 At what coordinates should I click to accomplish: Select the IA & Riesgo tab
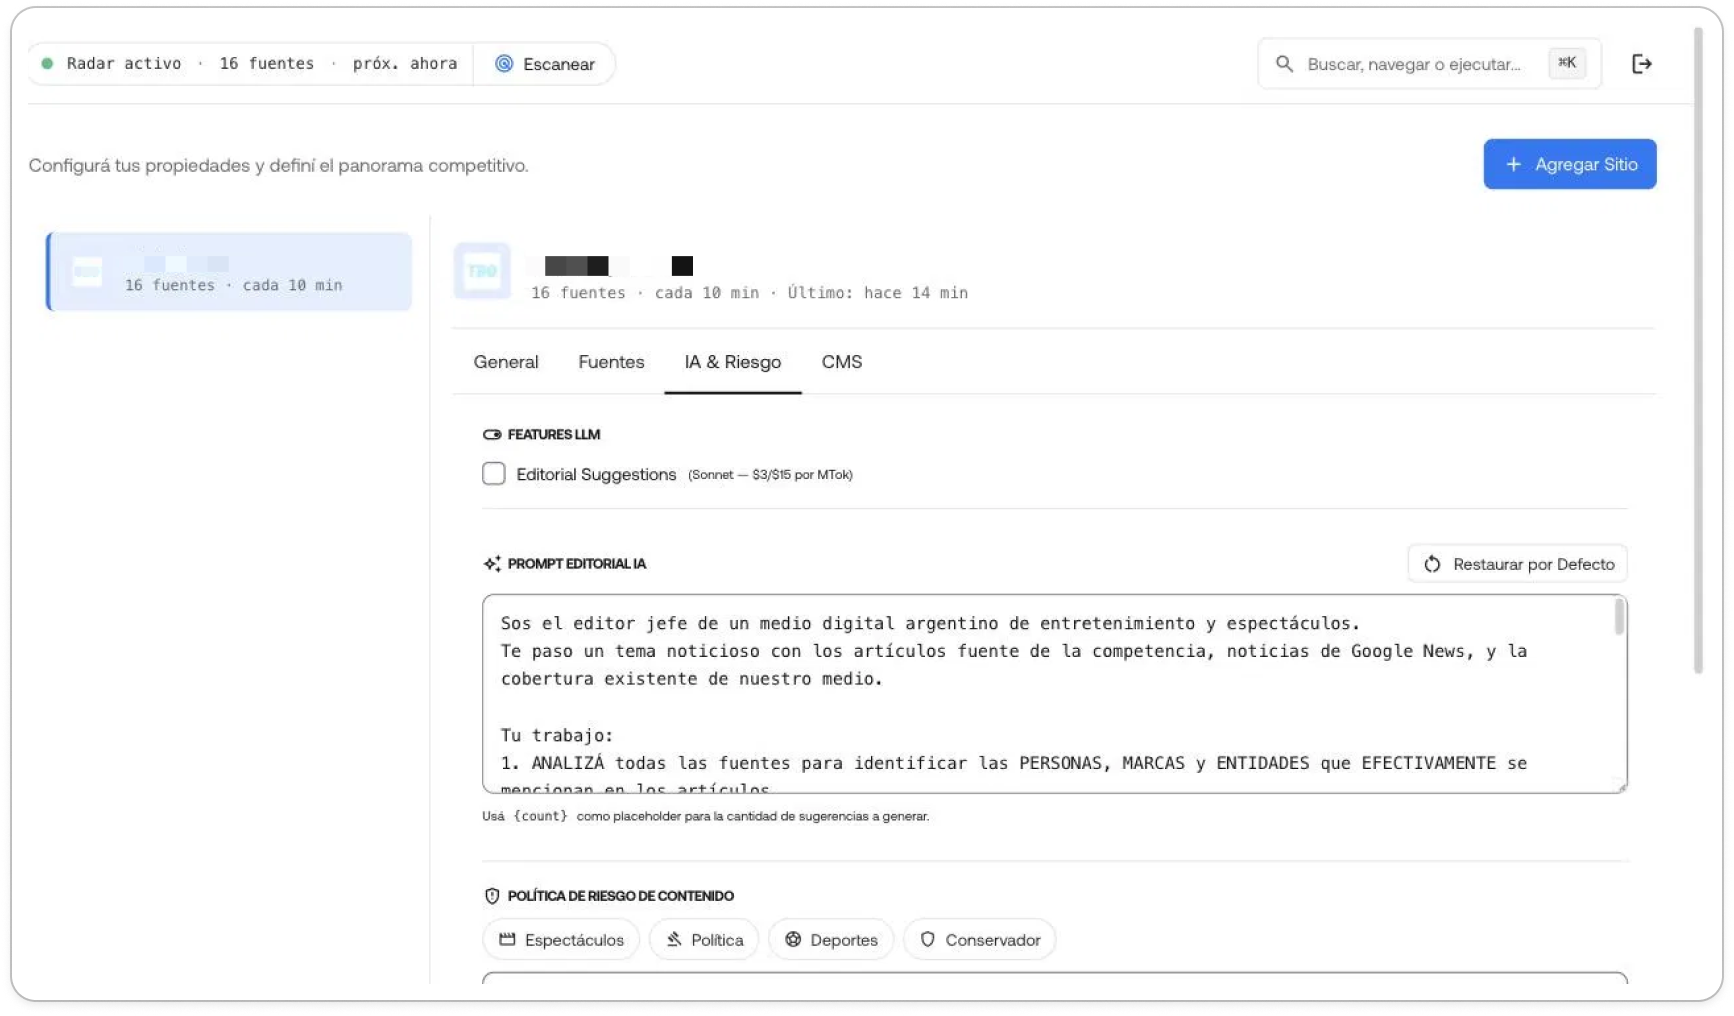733,362
